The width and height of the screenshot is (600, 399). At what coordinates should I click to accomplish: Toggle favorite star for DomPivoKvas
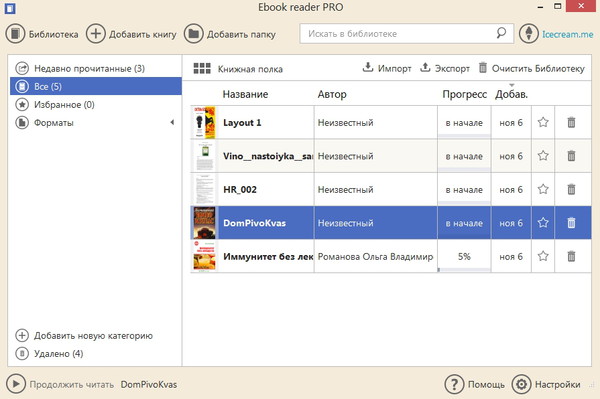click(x=543, y=223)
